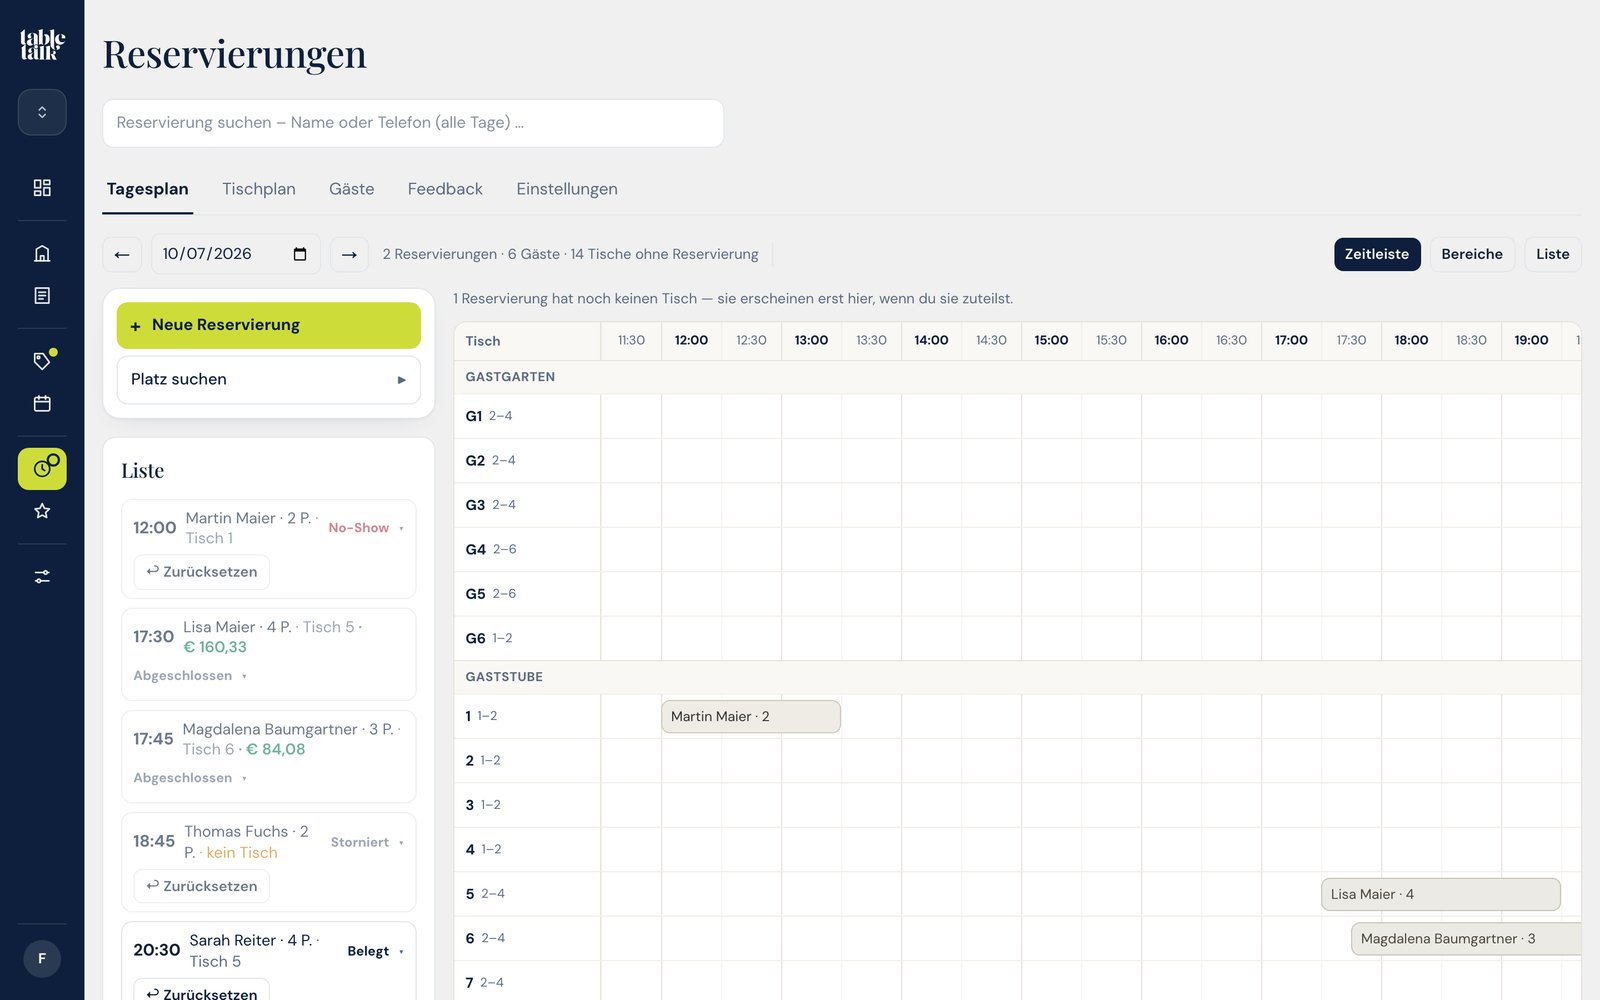The image size is (1600, 1000).
Task: Select the Liste view
Action: point(1553,254)
